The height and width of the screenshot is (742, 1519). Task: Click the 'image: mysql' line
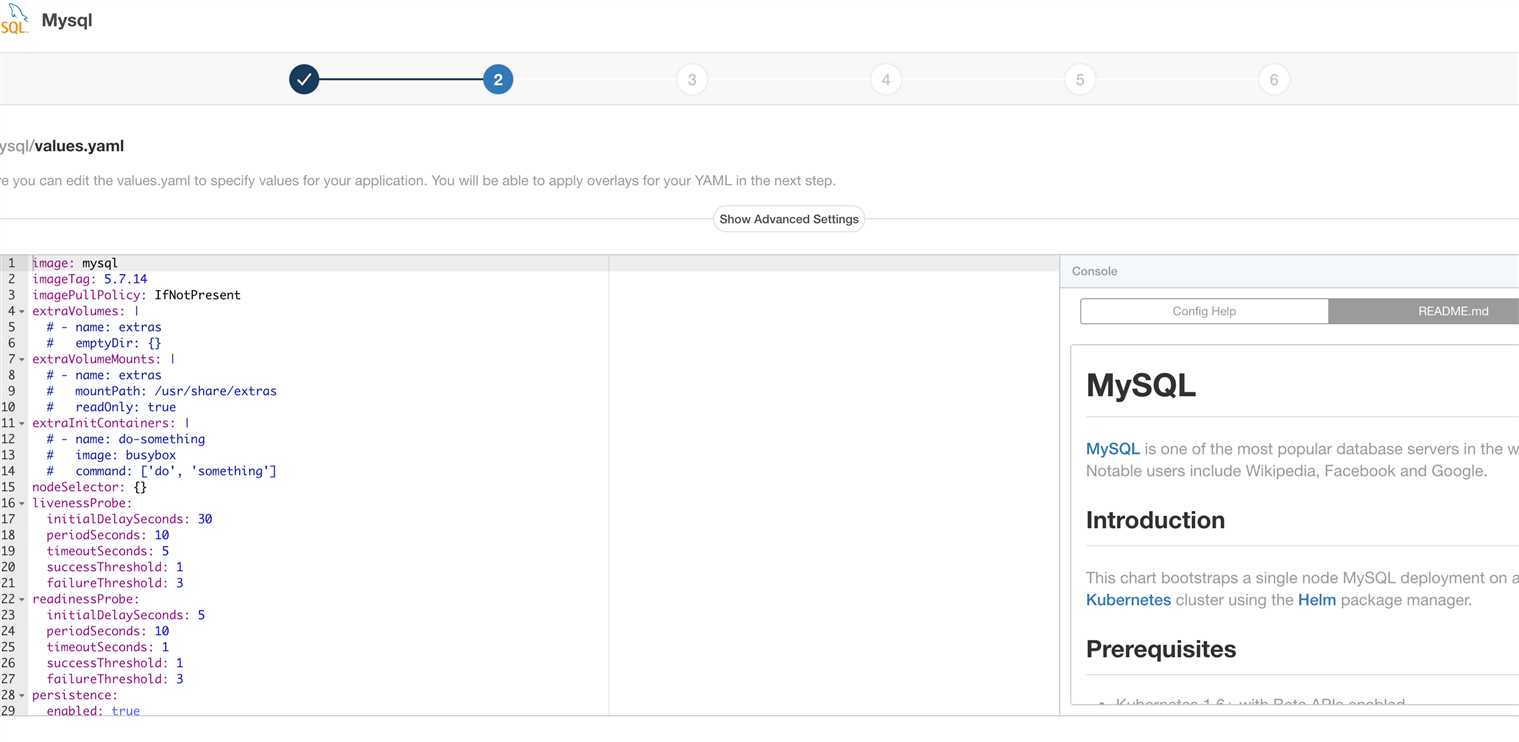pos(75,263)
